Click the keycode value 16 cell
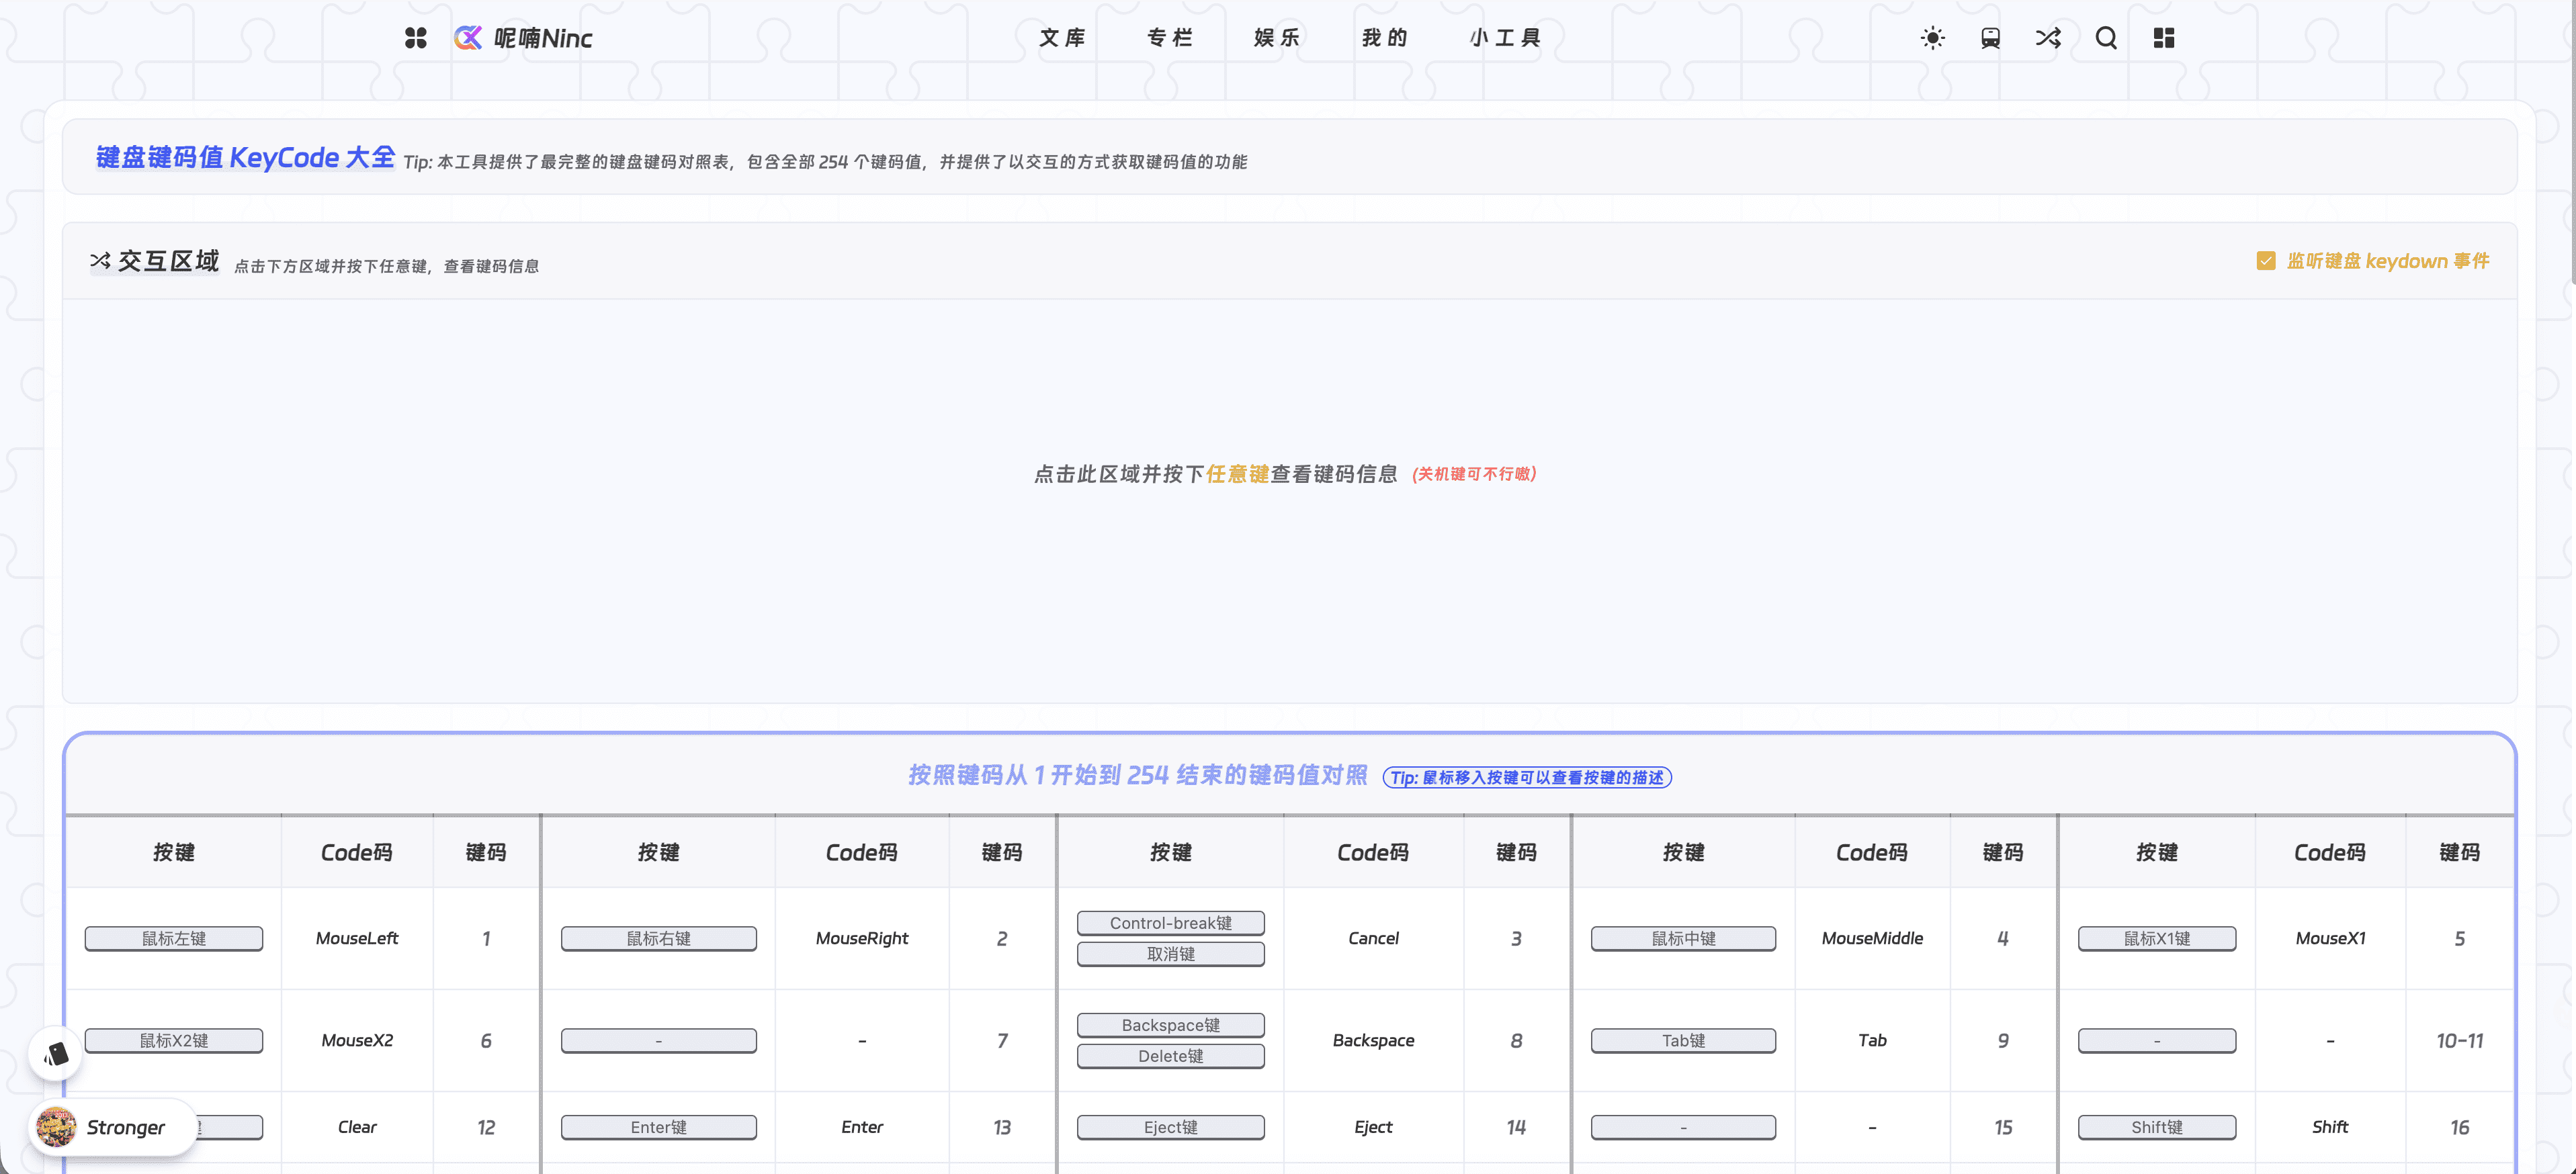The width and height of the screenshot is (2576, 1174). point(2459,1127)
